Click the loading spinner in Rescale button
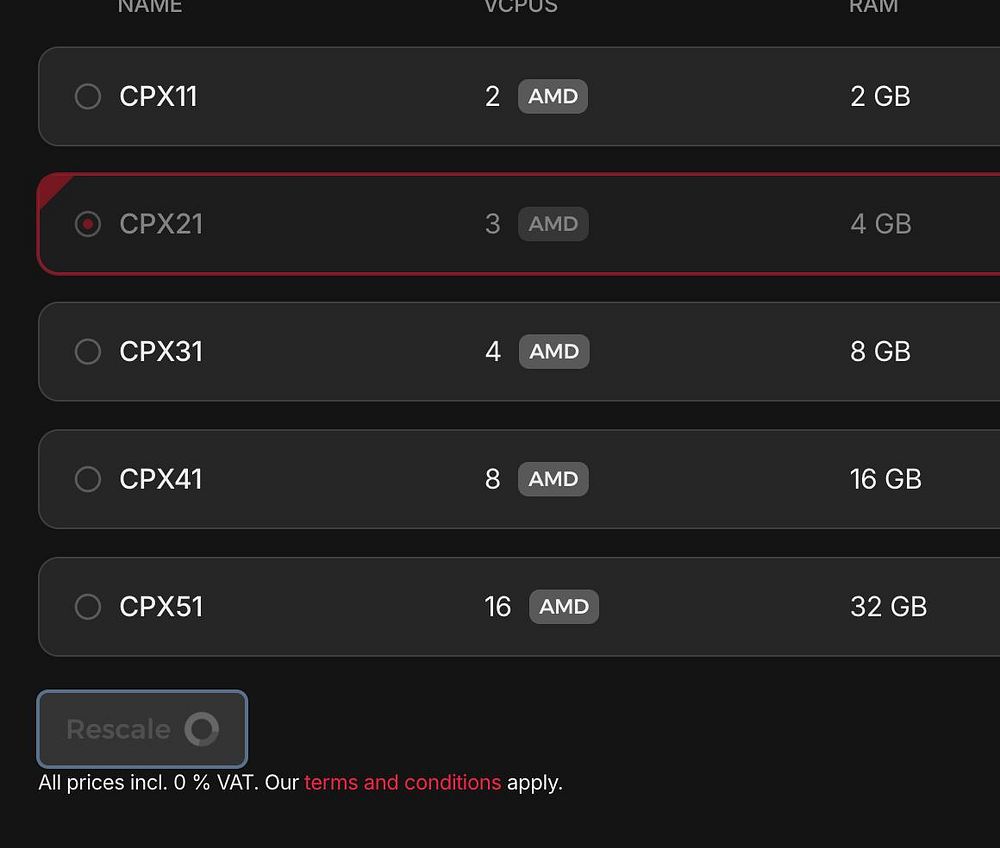Image resolution: width=1000 pixels, height=848 pixels. pyautogui.click(x=202, y=729)
